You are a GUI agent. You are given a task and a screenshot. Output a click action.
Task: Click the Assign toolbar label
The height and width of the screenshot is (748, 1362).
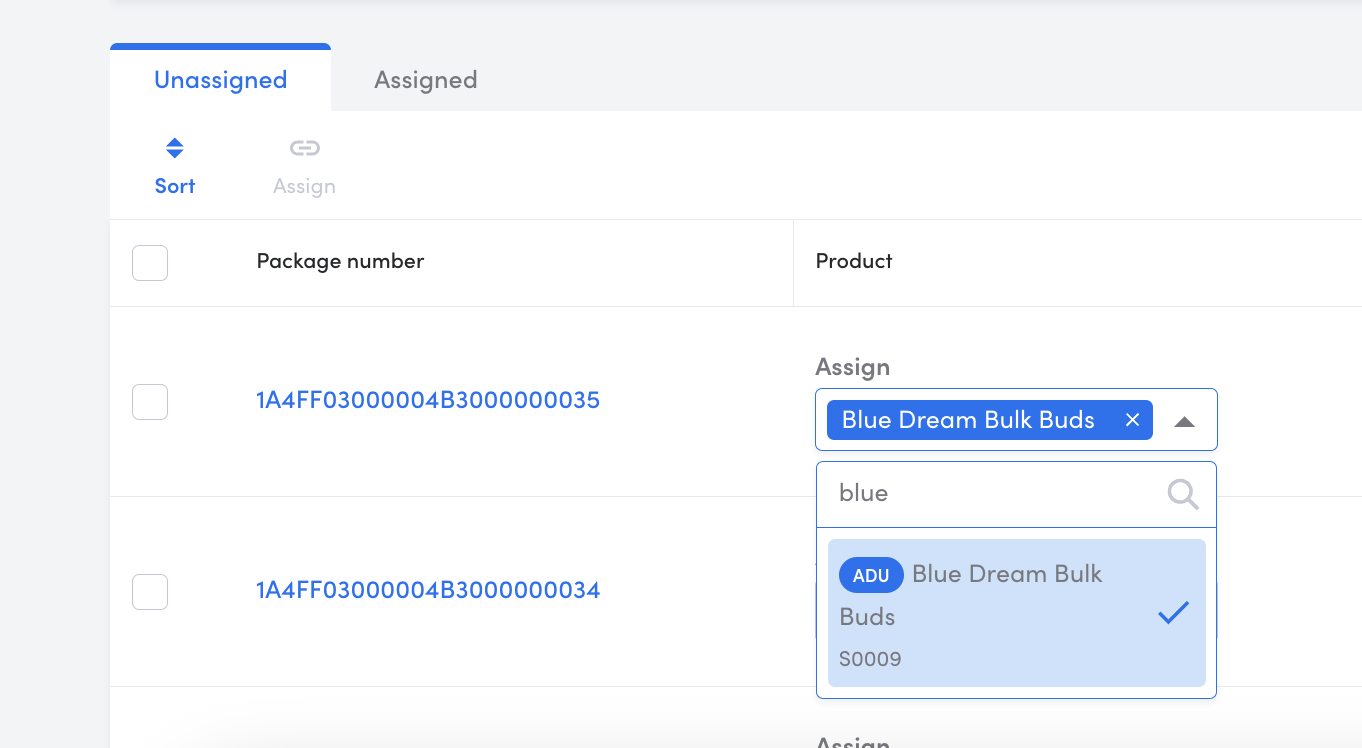[304, 186]
